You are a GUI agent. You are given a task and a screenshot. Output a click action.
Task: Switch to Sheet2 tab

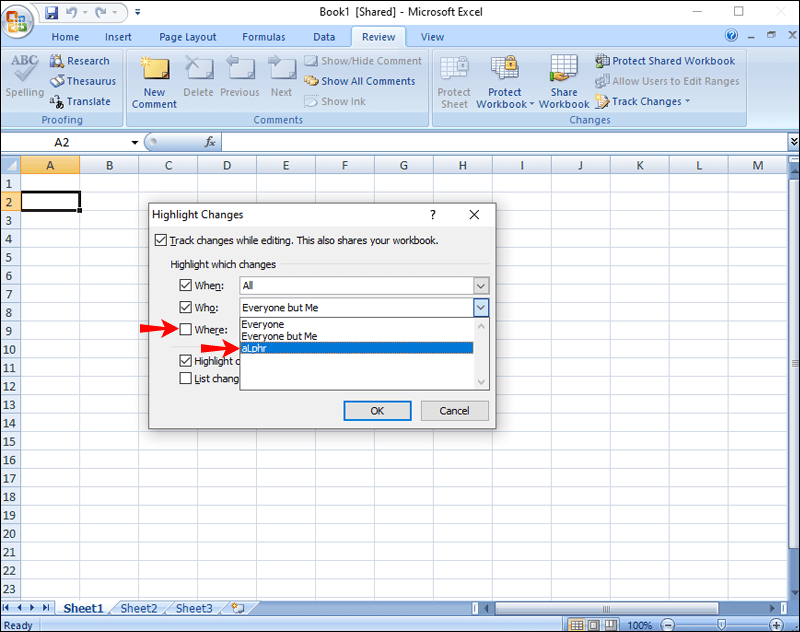tap(139, 608)
